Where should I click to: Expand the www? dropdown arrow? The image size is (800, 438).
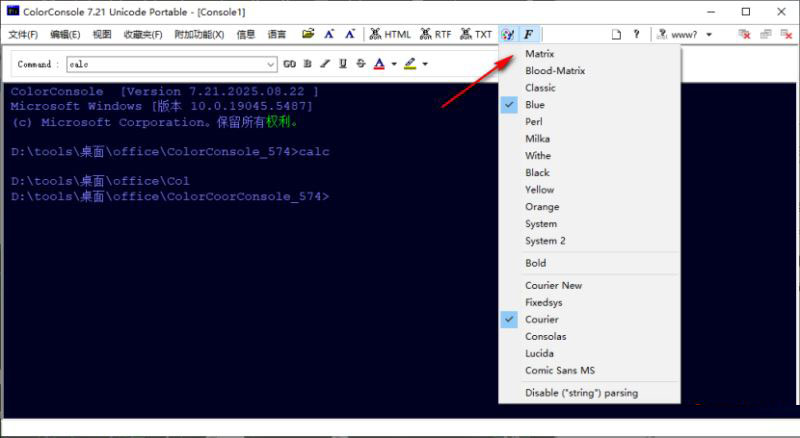click(709, 35)
